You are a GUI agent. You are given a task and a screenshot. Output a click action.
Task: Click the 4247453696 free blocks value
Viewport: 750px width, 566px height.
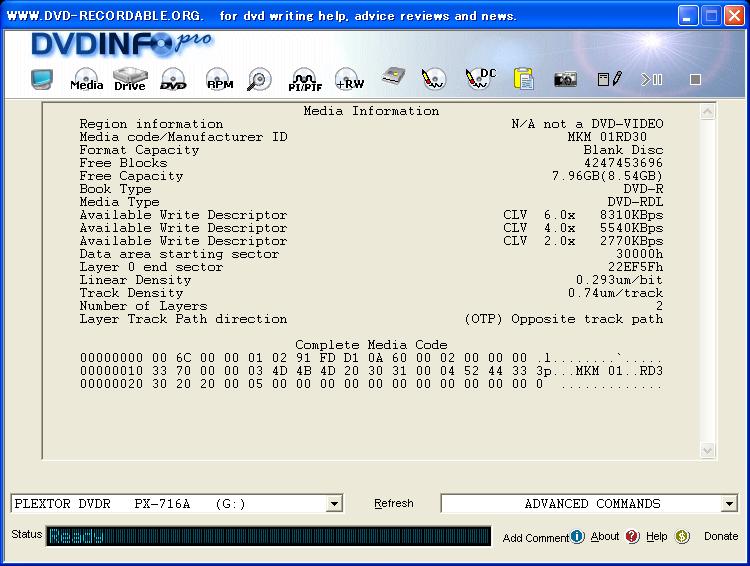point(623,163)
